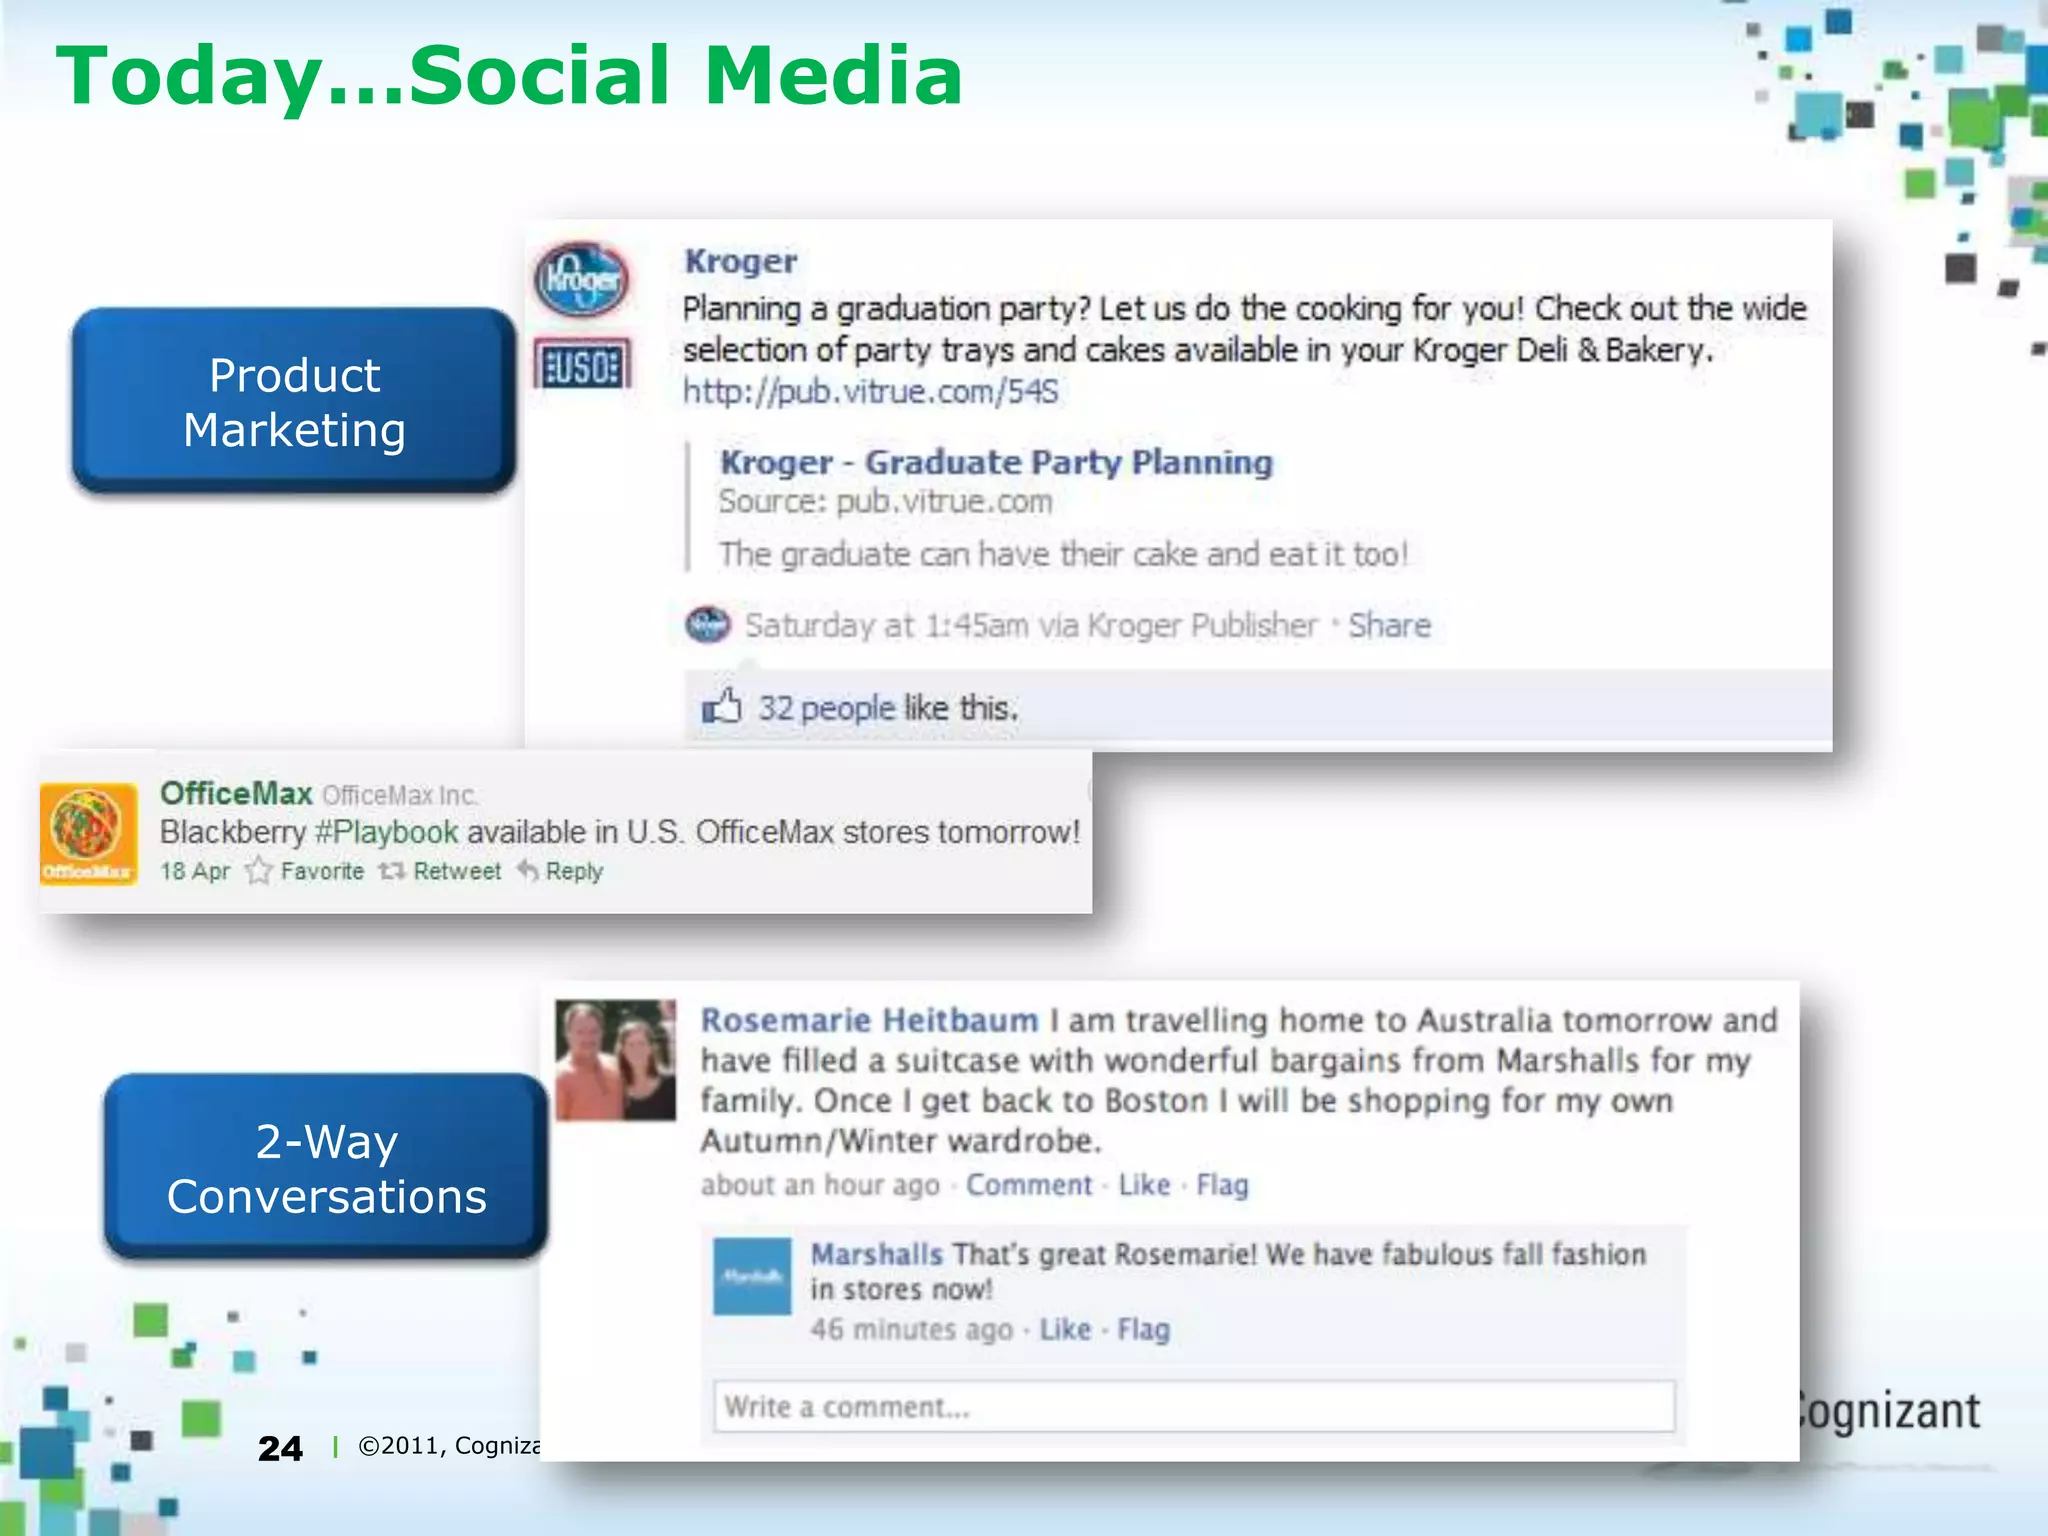
Task: Open the pub.vitrue.com/54S link
Action: (870, 391)
